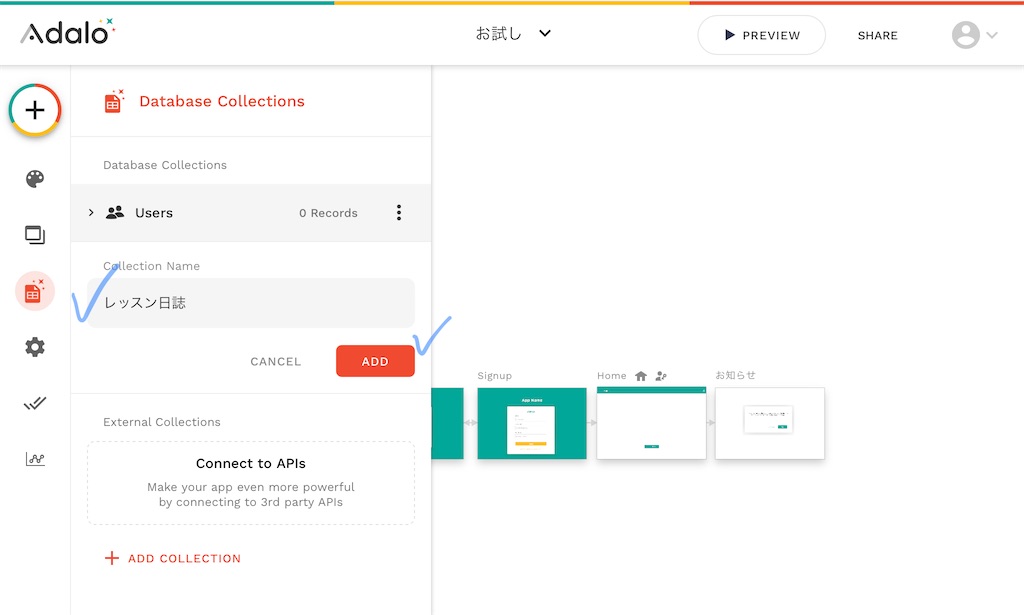
Task: Click the External Collections heading
Action: click(162, 422)
